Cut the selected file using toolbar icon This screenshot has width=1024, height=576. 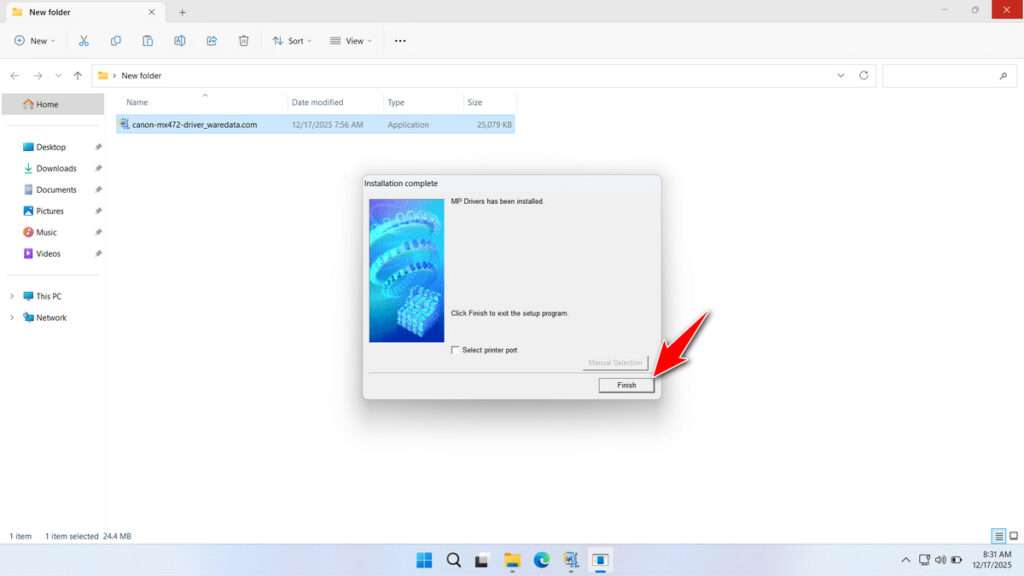tap(84, 40)
